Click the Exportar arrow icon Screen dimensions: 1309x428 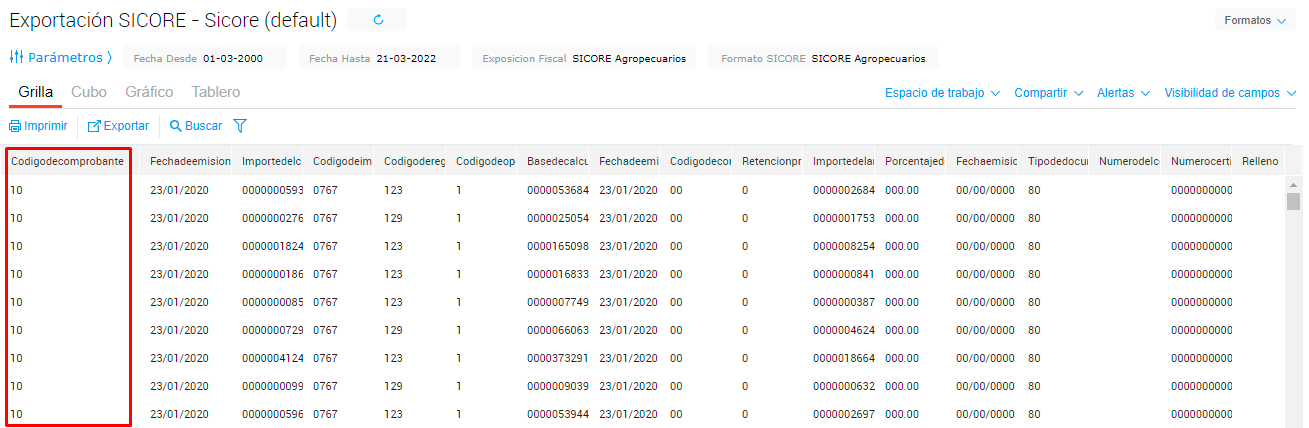(95, 126)
